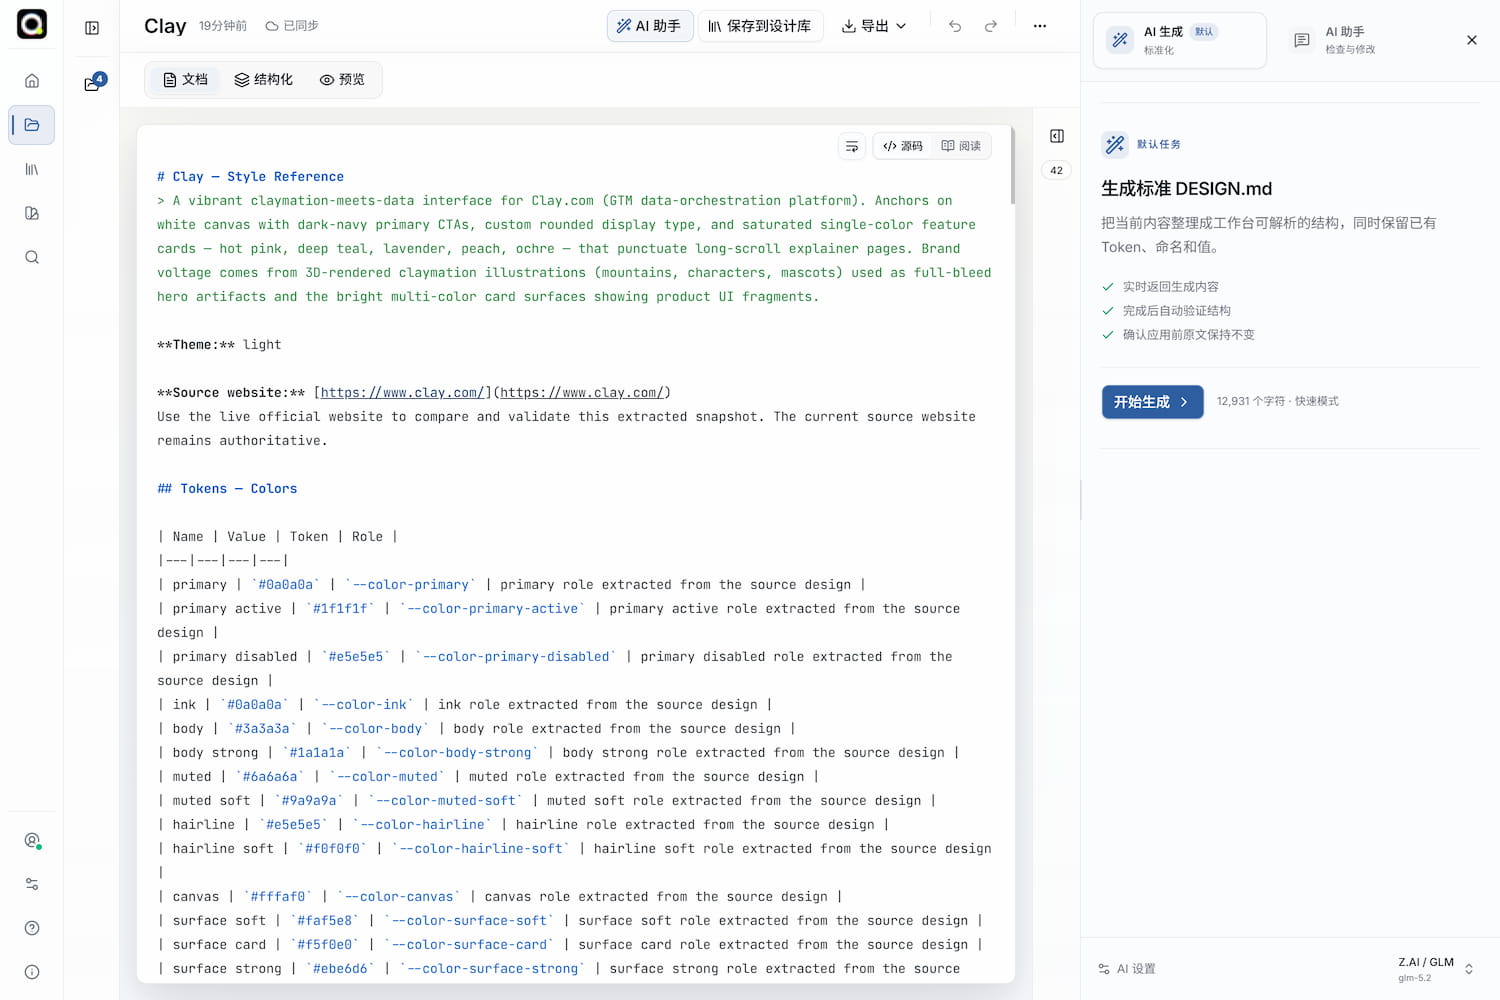Click the '--color-surface-card' token
This screenshot has width=1500, height=1000.
(469, 945)
